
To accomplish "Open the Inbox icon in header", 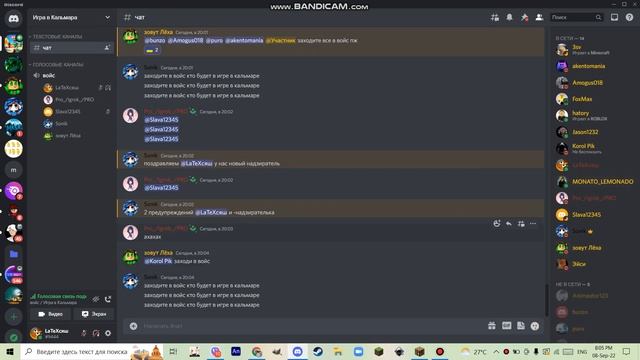I will click(x=614, y=18).
